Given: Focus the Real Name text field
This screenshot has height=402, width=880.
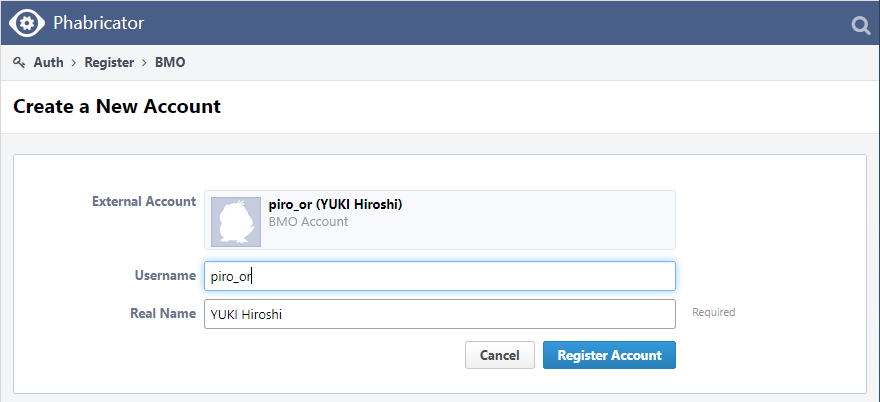Looking at the screenshot, I should (x=439, y=314).
